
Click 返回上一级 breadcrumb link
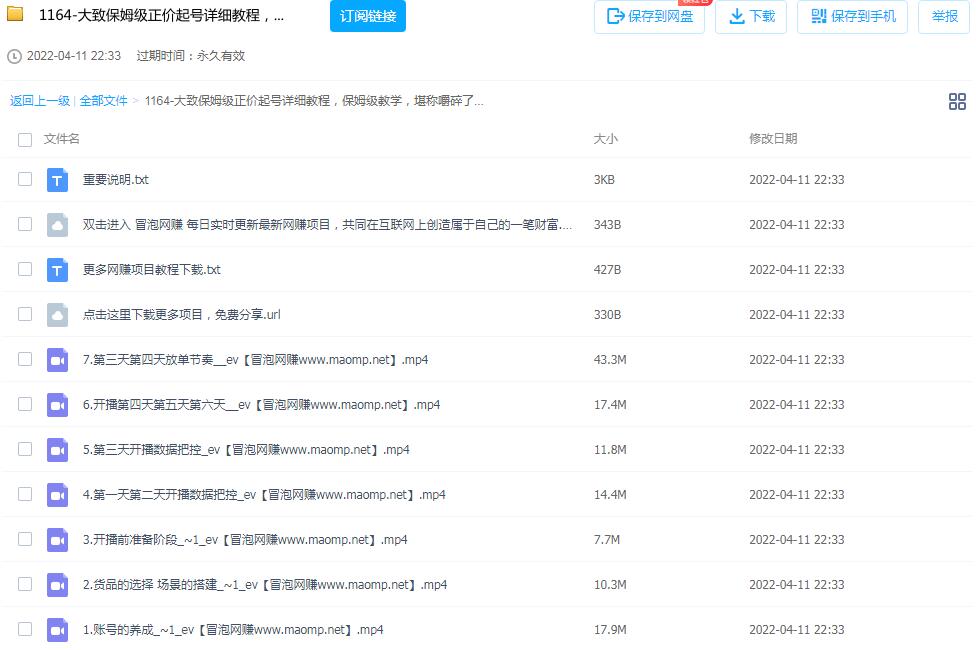[40, 101]
